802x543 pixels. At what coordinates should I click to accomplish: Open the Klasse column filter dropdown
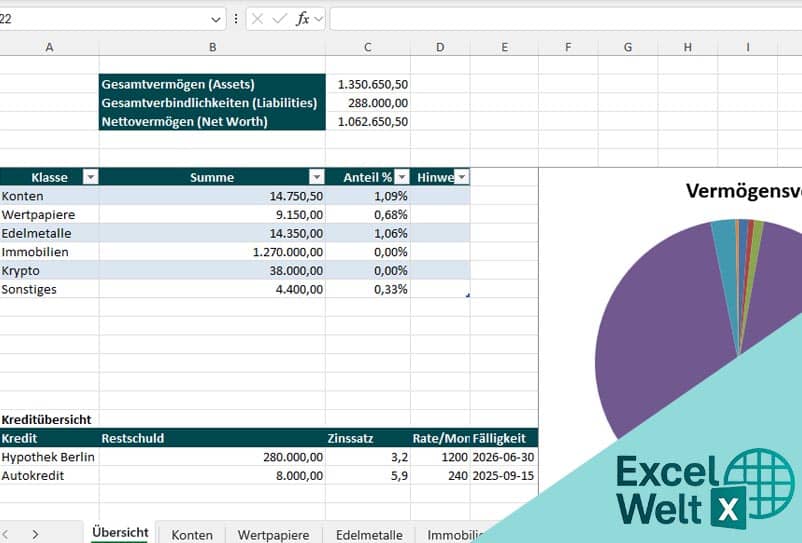coord(90,177)
